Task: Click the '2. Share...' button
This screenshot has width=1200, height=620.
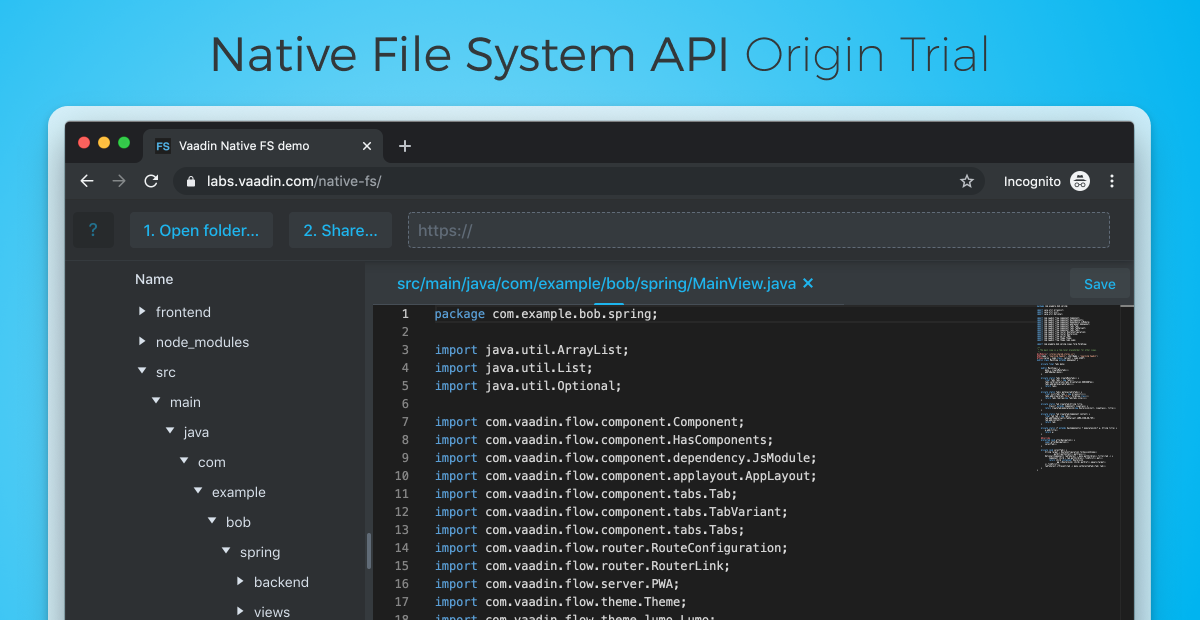Action: 340,229
